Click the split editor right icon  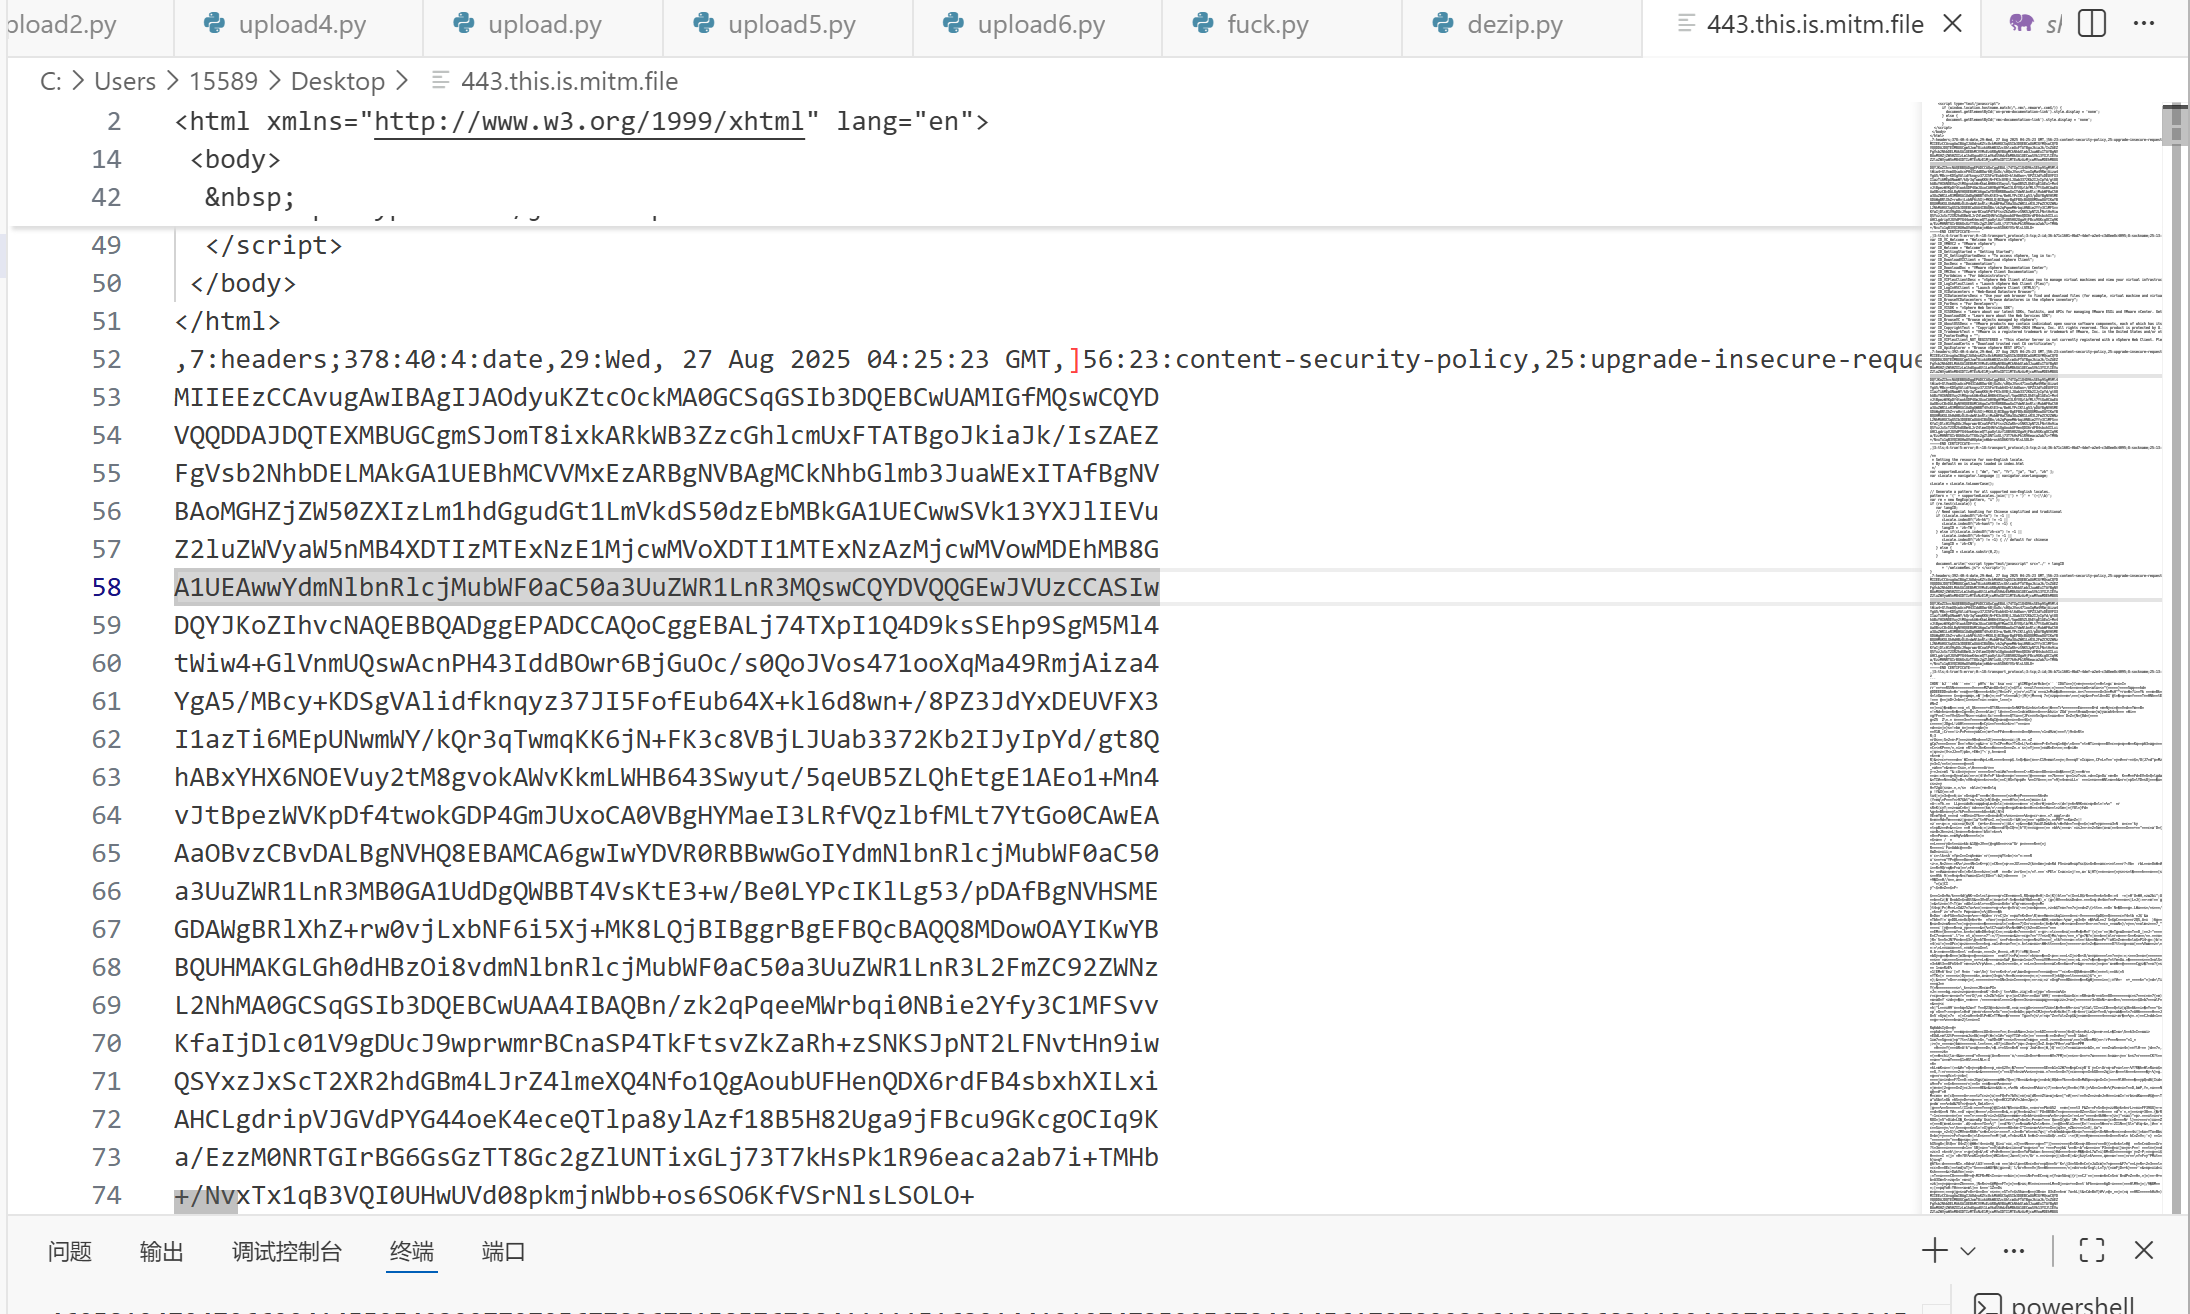(x=2091, y=24)
